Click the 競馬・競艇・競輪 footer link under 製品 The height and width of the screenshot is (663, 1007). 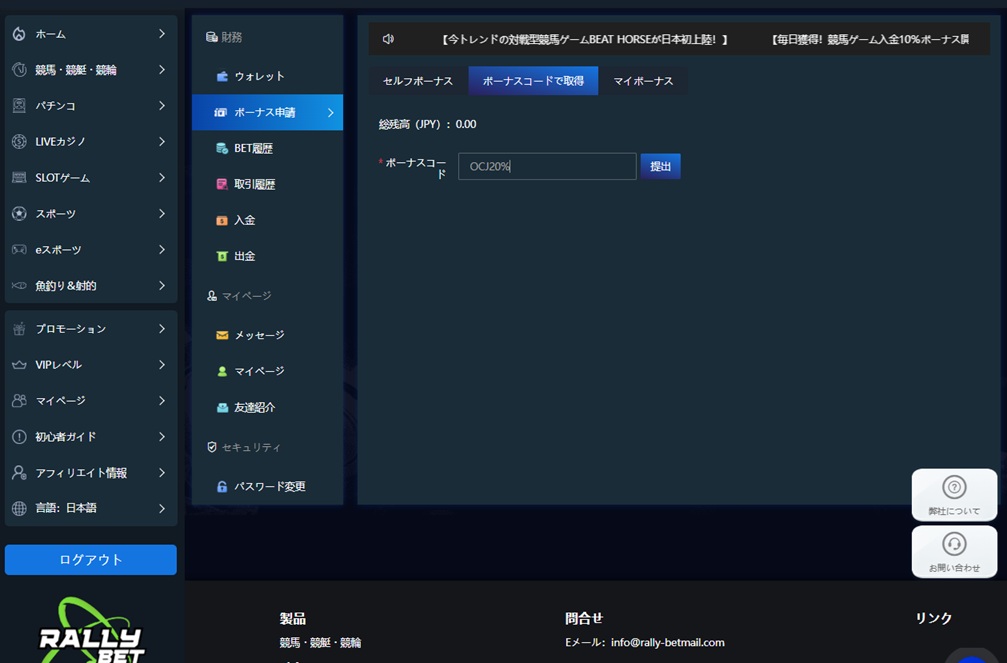tap(320, 642)
